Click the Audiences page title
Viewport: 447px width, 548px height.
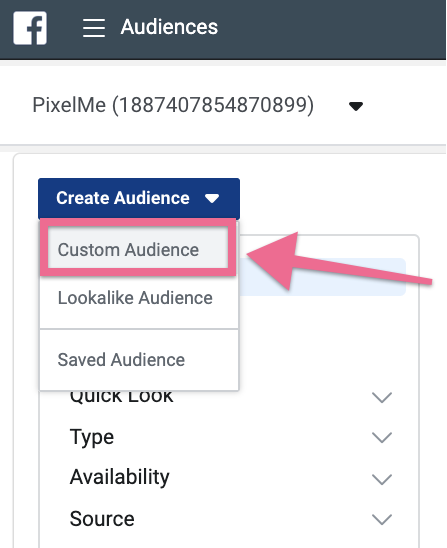pyautogui.click(x=169, y=27)
